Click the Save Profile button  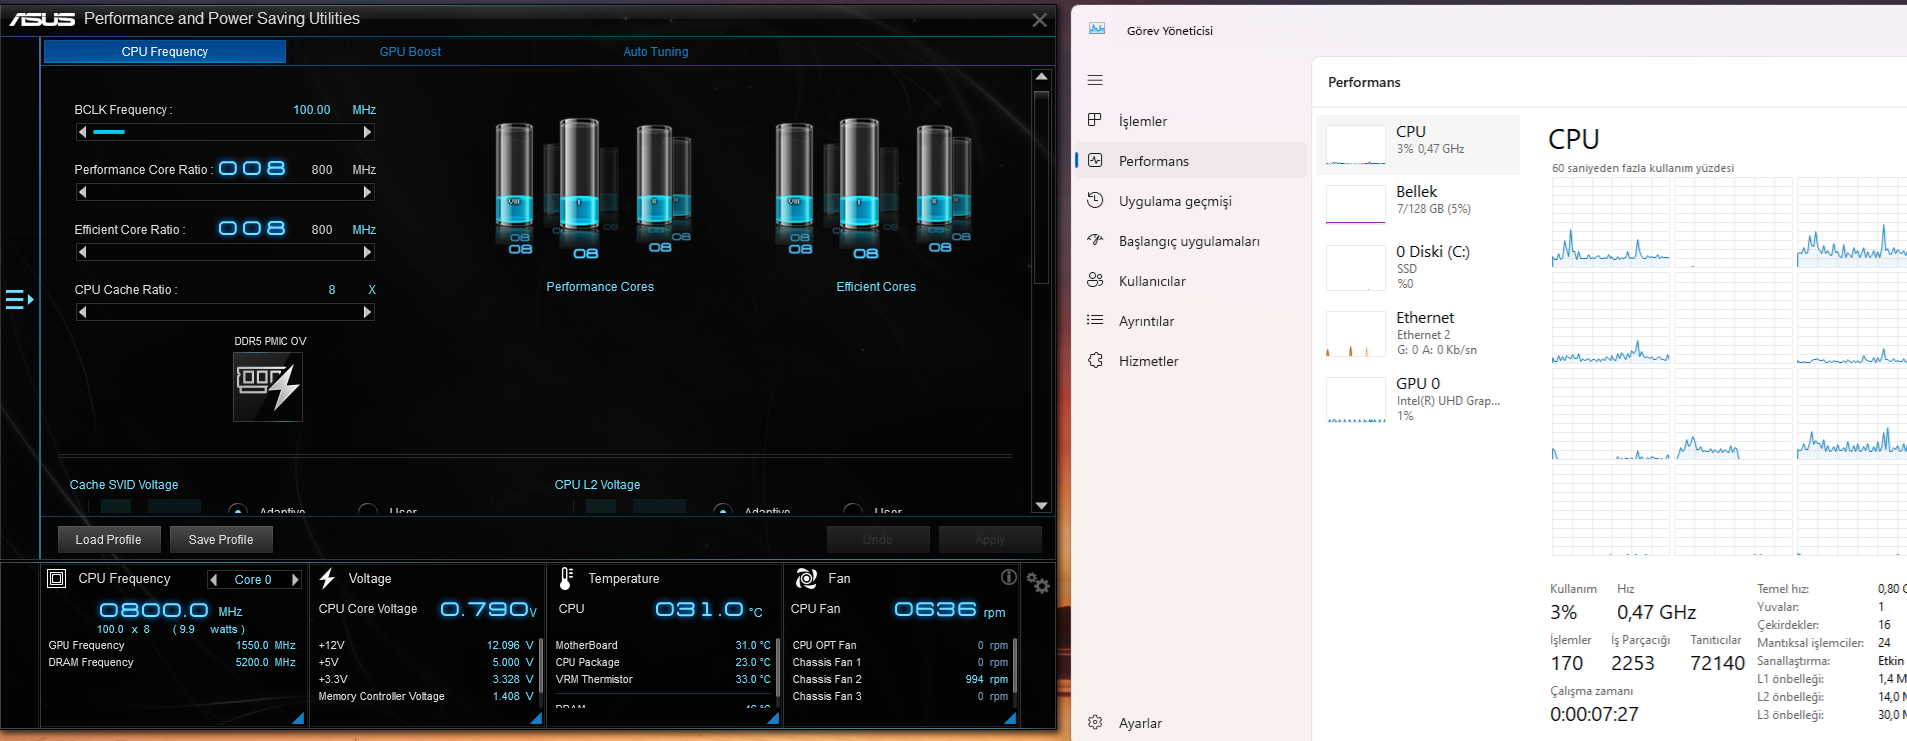click(221, 539)
